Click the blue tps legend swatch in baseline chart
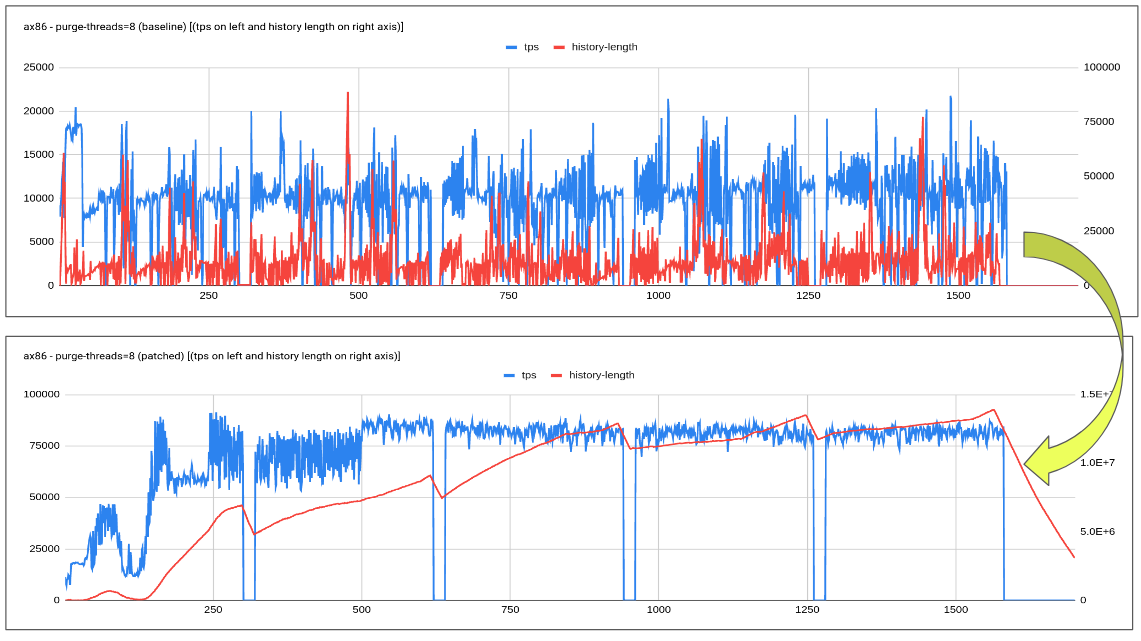The height and width of the screenshot is (641, 1141). pyautogui.click(x=512, y=47)
